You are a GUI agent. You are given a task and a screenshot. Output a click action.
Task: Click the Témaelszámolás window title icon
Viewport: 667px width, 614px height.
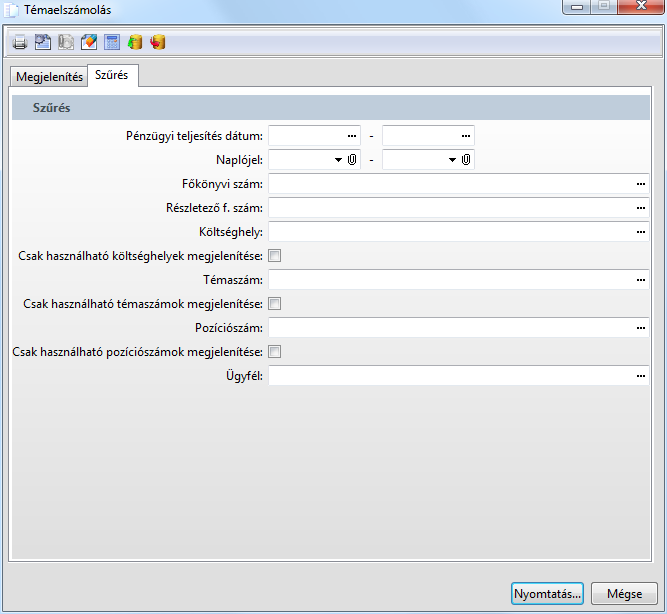click(x=11, y=10)
